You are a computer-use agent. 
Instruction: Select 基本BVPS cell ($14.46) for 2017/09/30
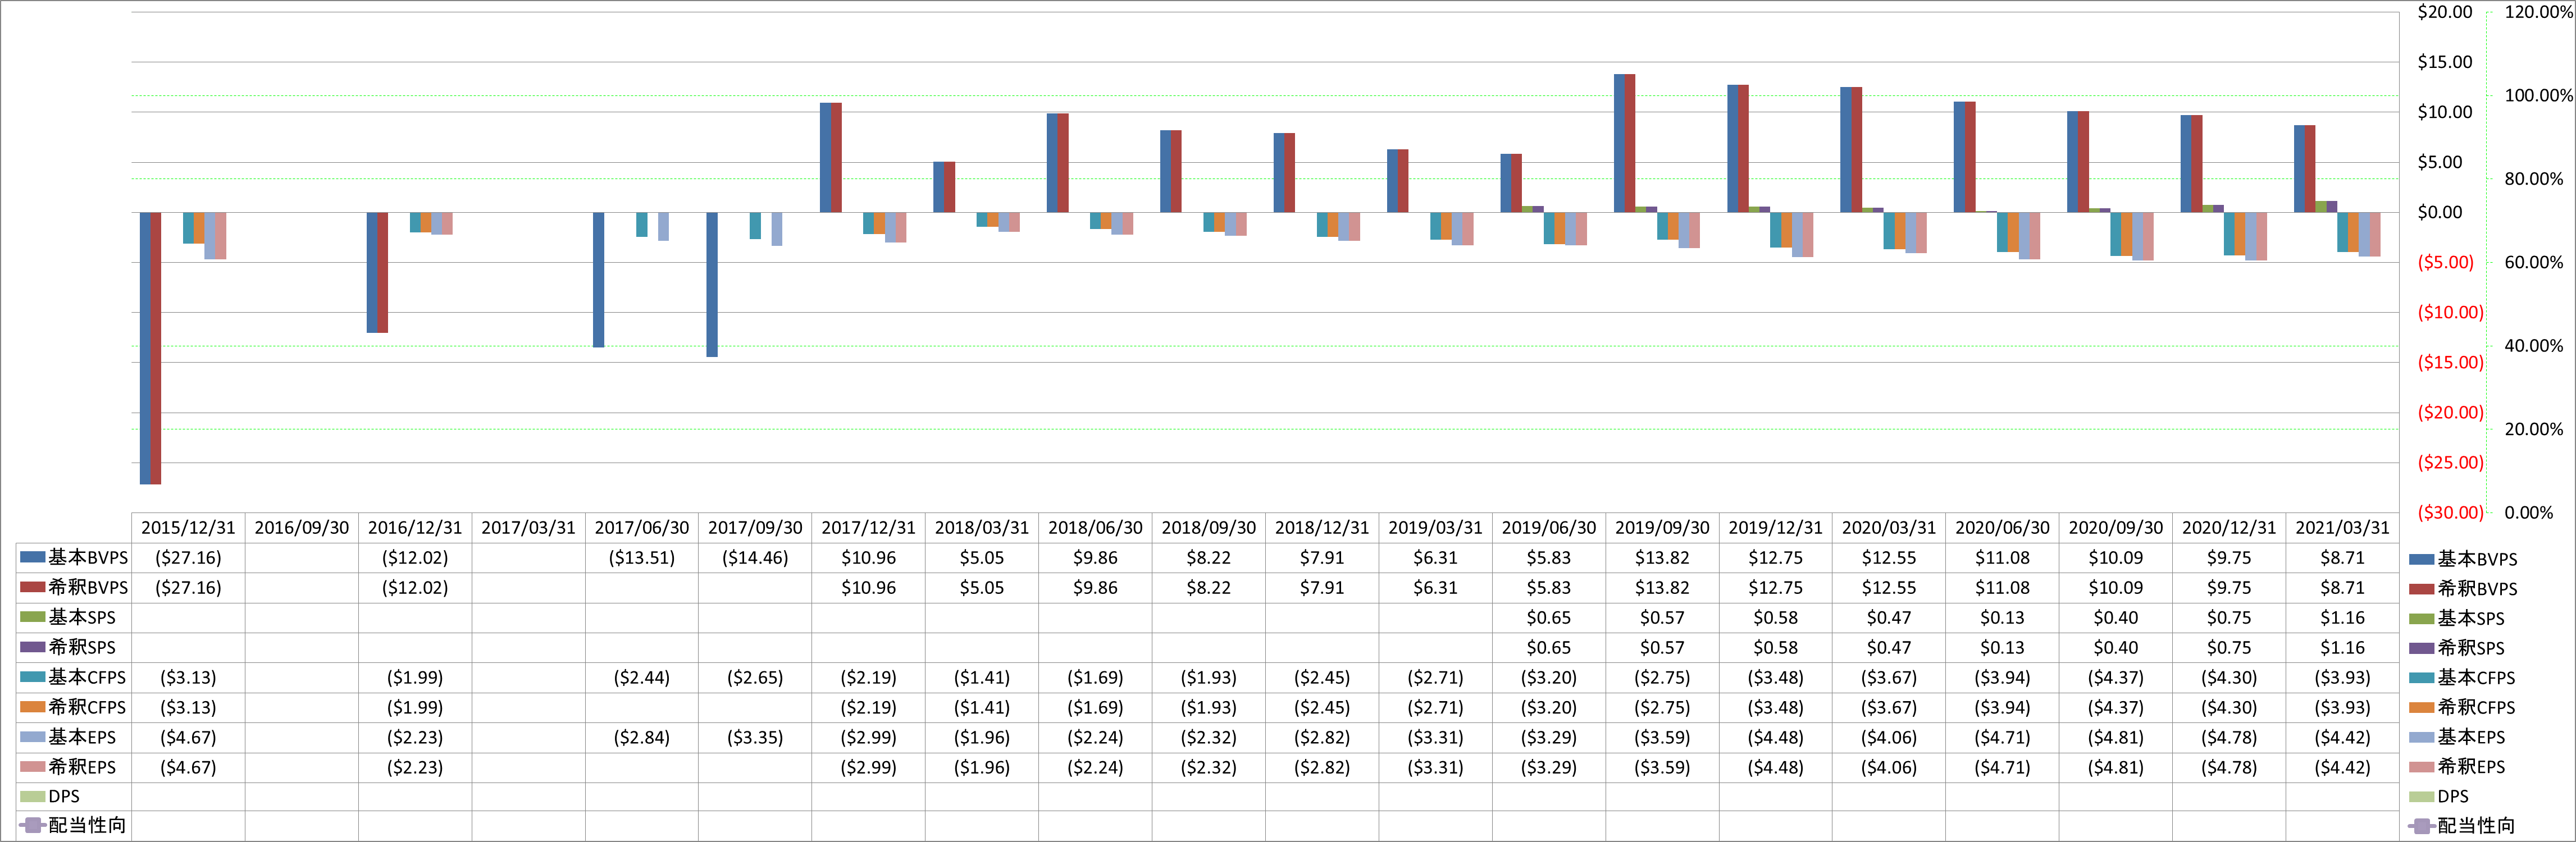click(x=755, y=558)
